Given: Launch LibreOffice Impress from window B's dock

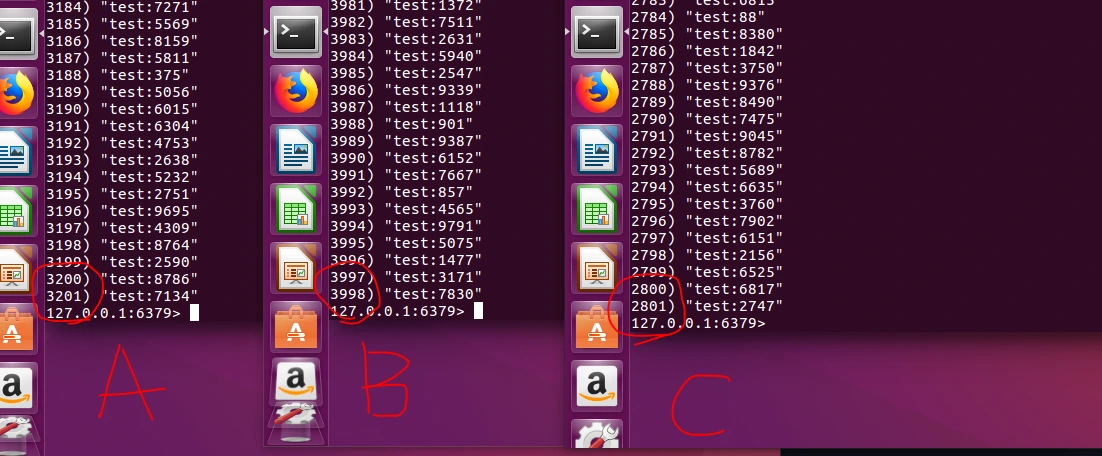Looking at the screenshot, I should tap(296, 268).
